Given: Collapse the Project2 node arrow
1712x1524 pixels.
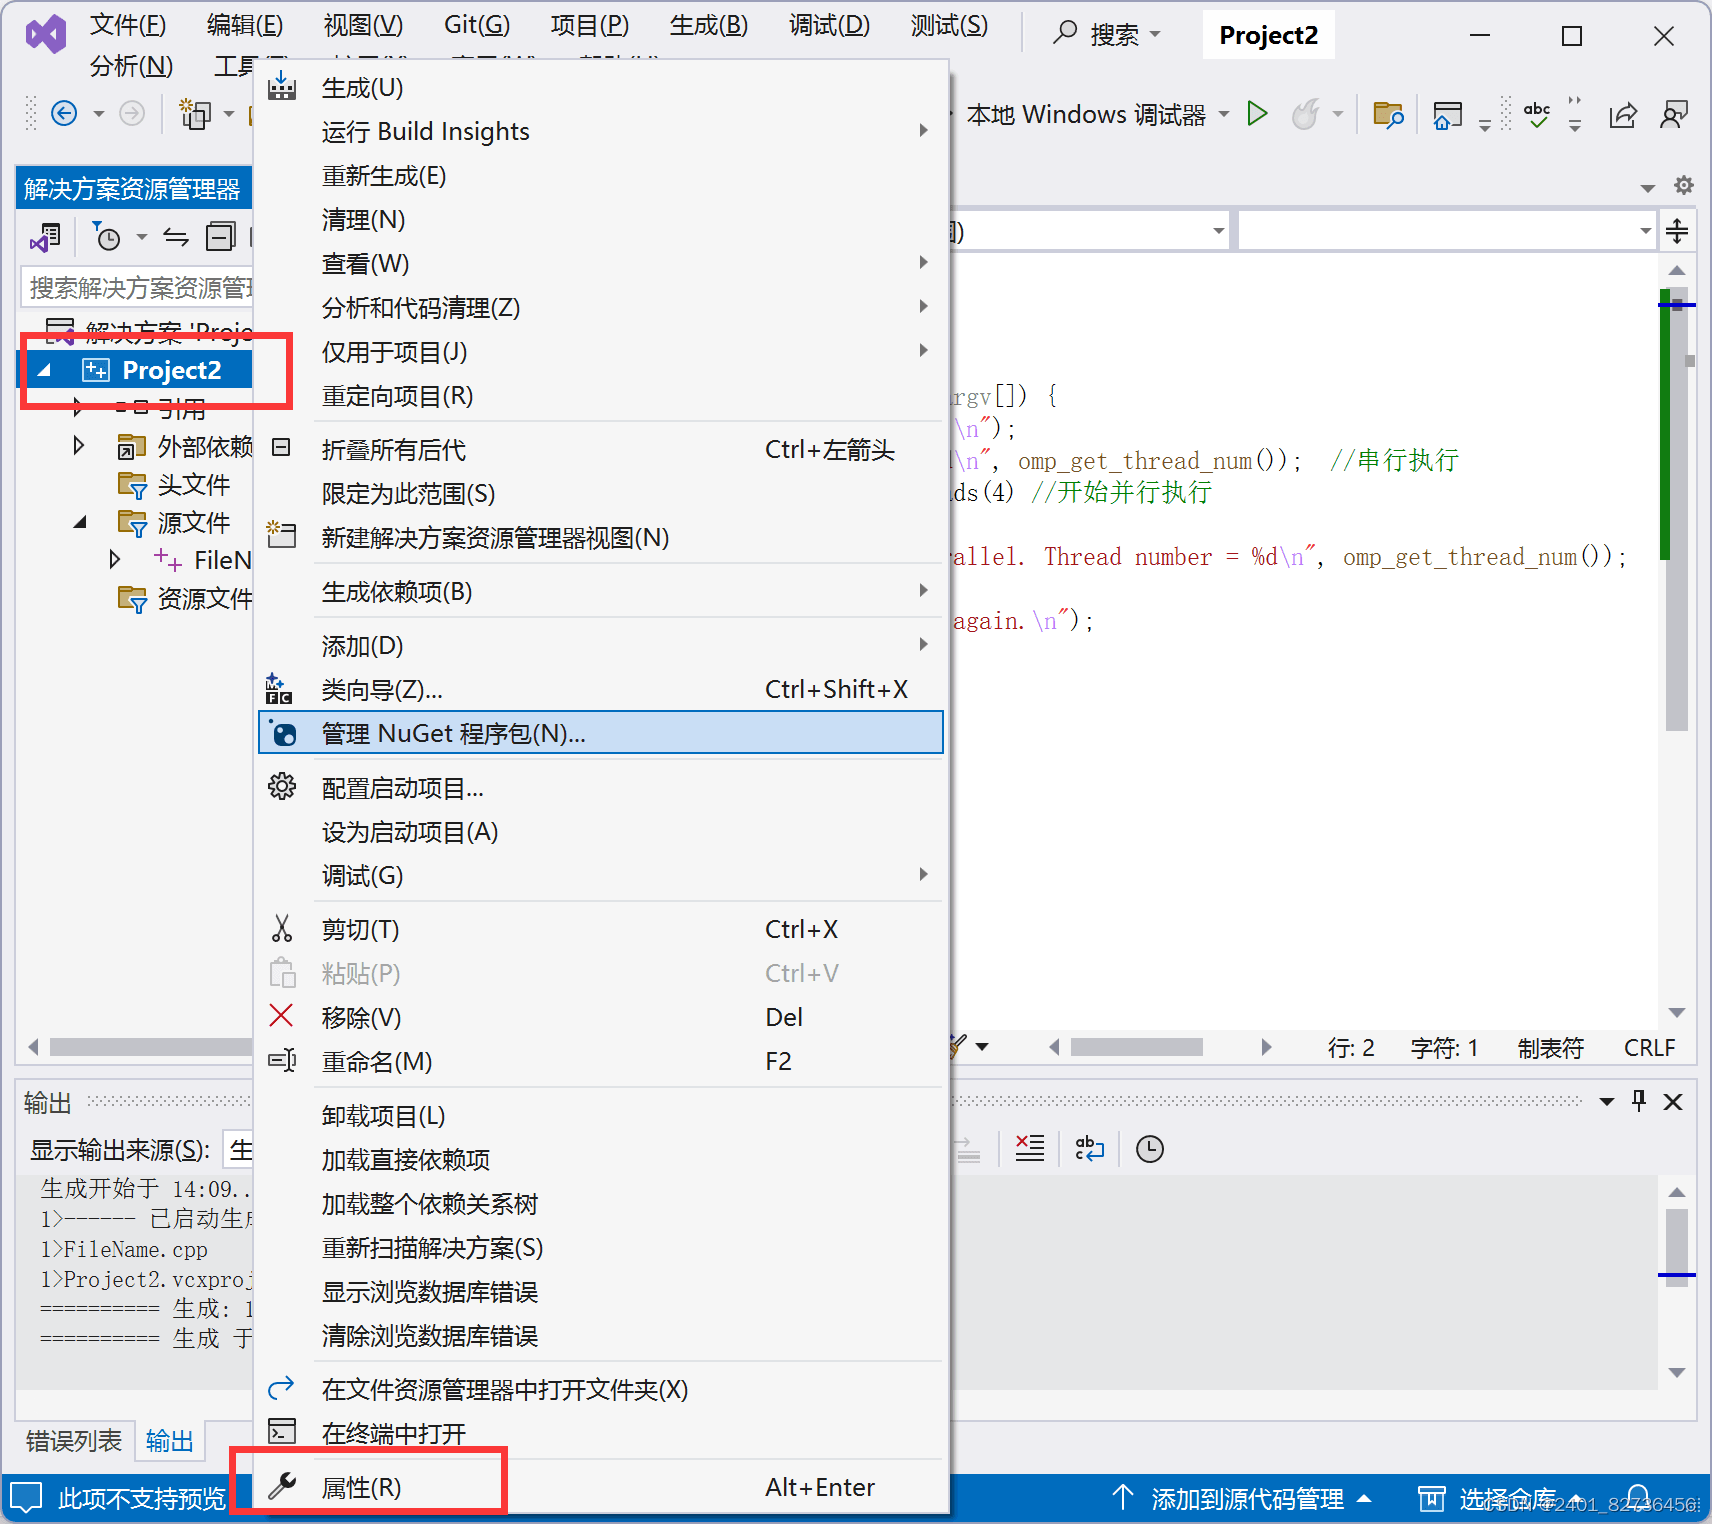Looking at the screenshot, I should pos(43,370).
